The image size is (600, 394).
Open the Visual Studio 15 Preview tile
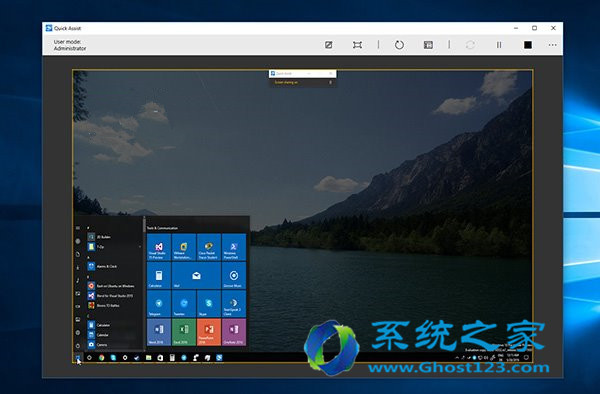[159, 247]
